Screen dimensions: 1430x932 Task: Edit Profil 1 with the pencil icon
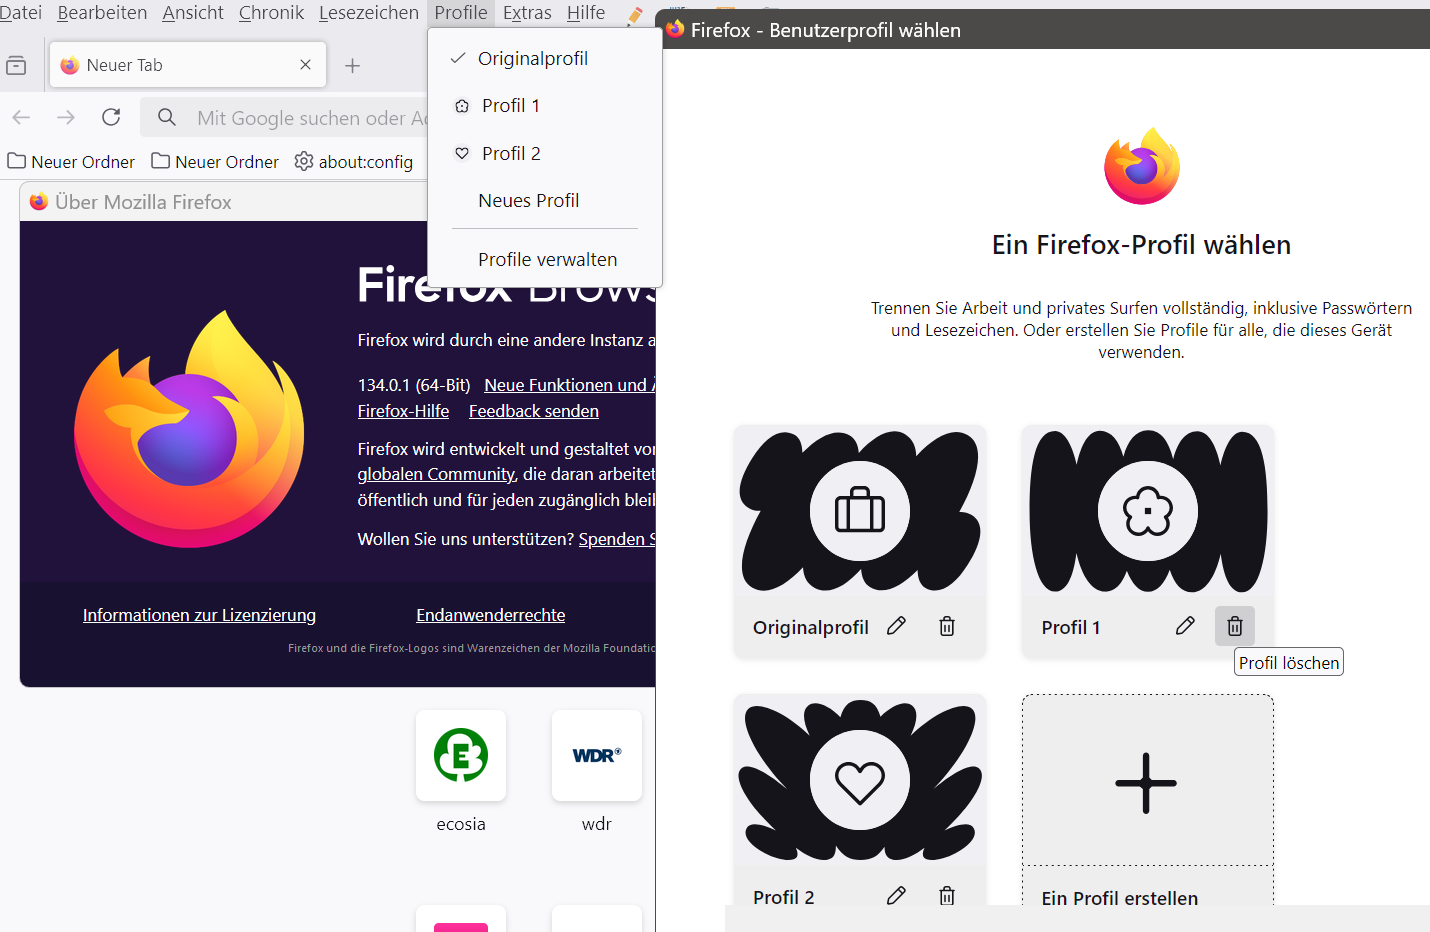pyautogui.click(x=1185, y=626)
